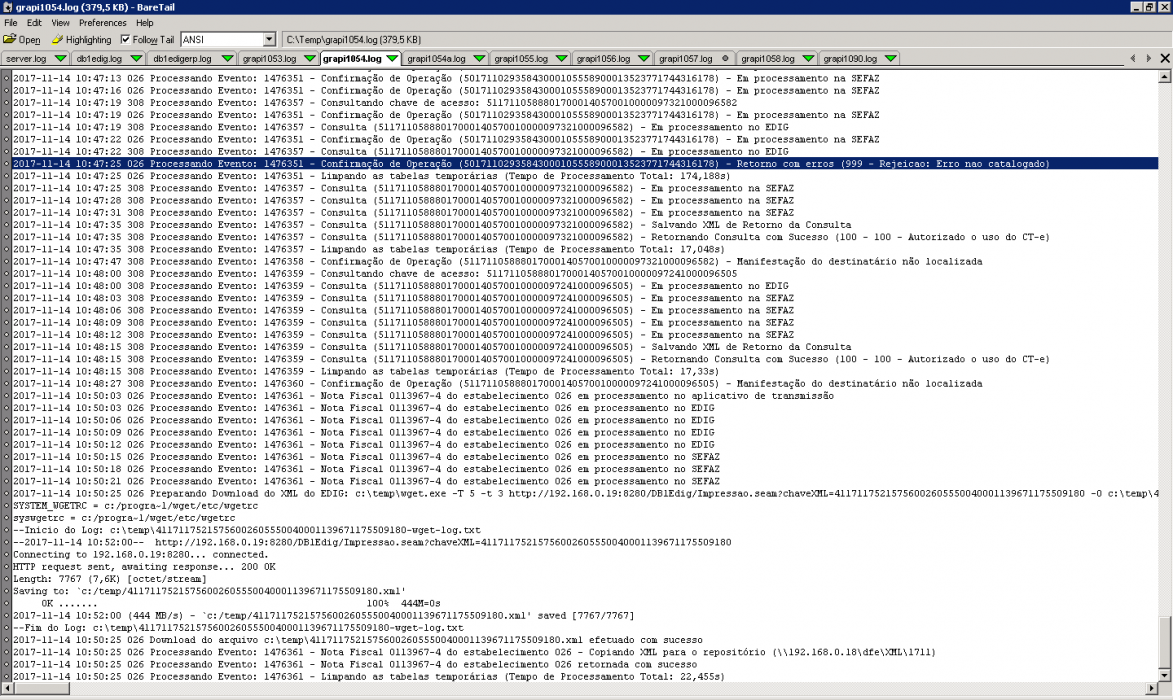Click the line marker beside the '174,188s' processing time row

pyautogui.click(x=6, y=176)
